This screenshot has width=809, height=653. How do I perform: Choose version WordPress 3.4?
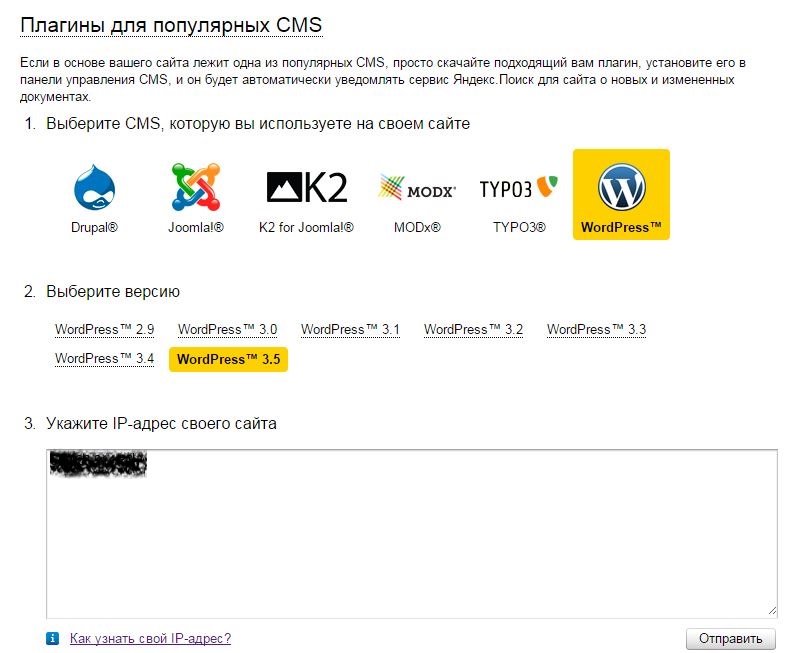[104, 358]
